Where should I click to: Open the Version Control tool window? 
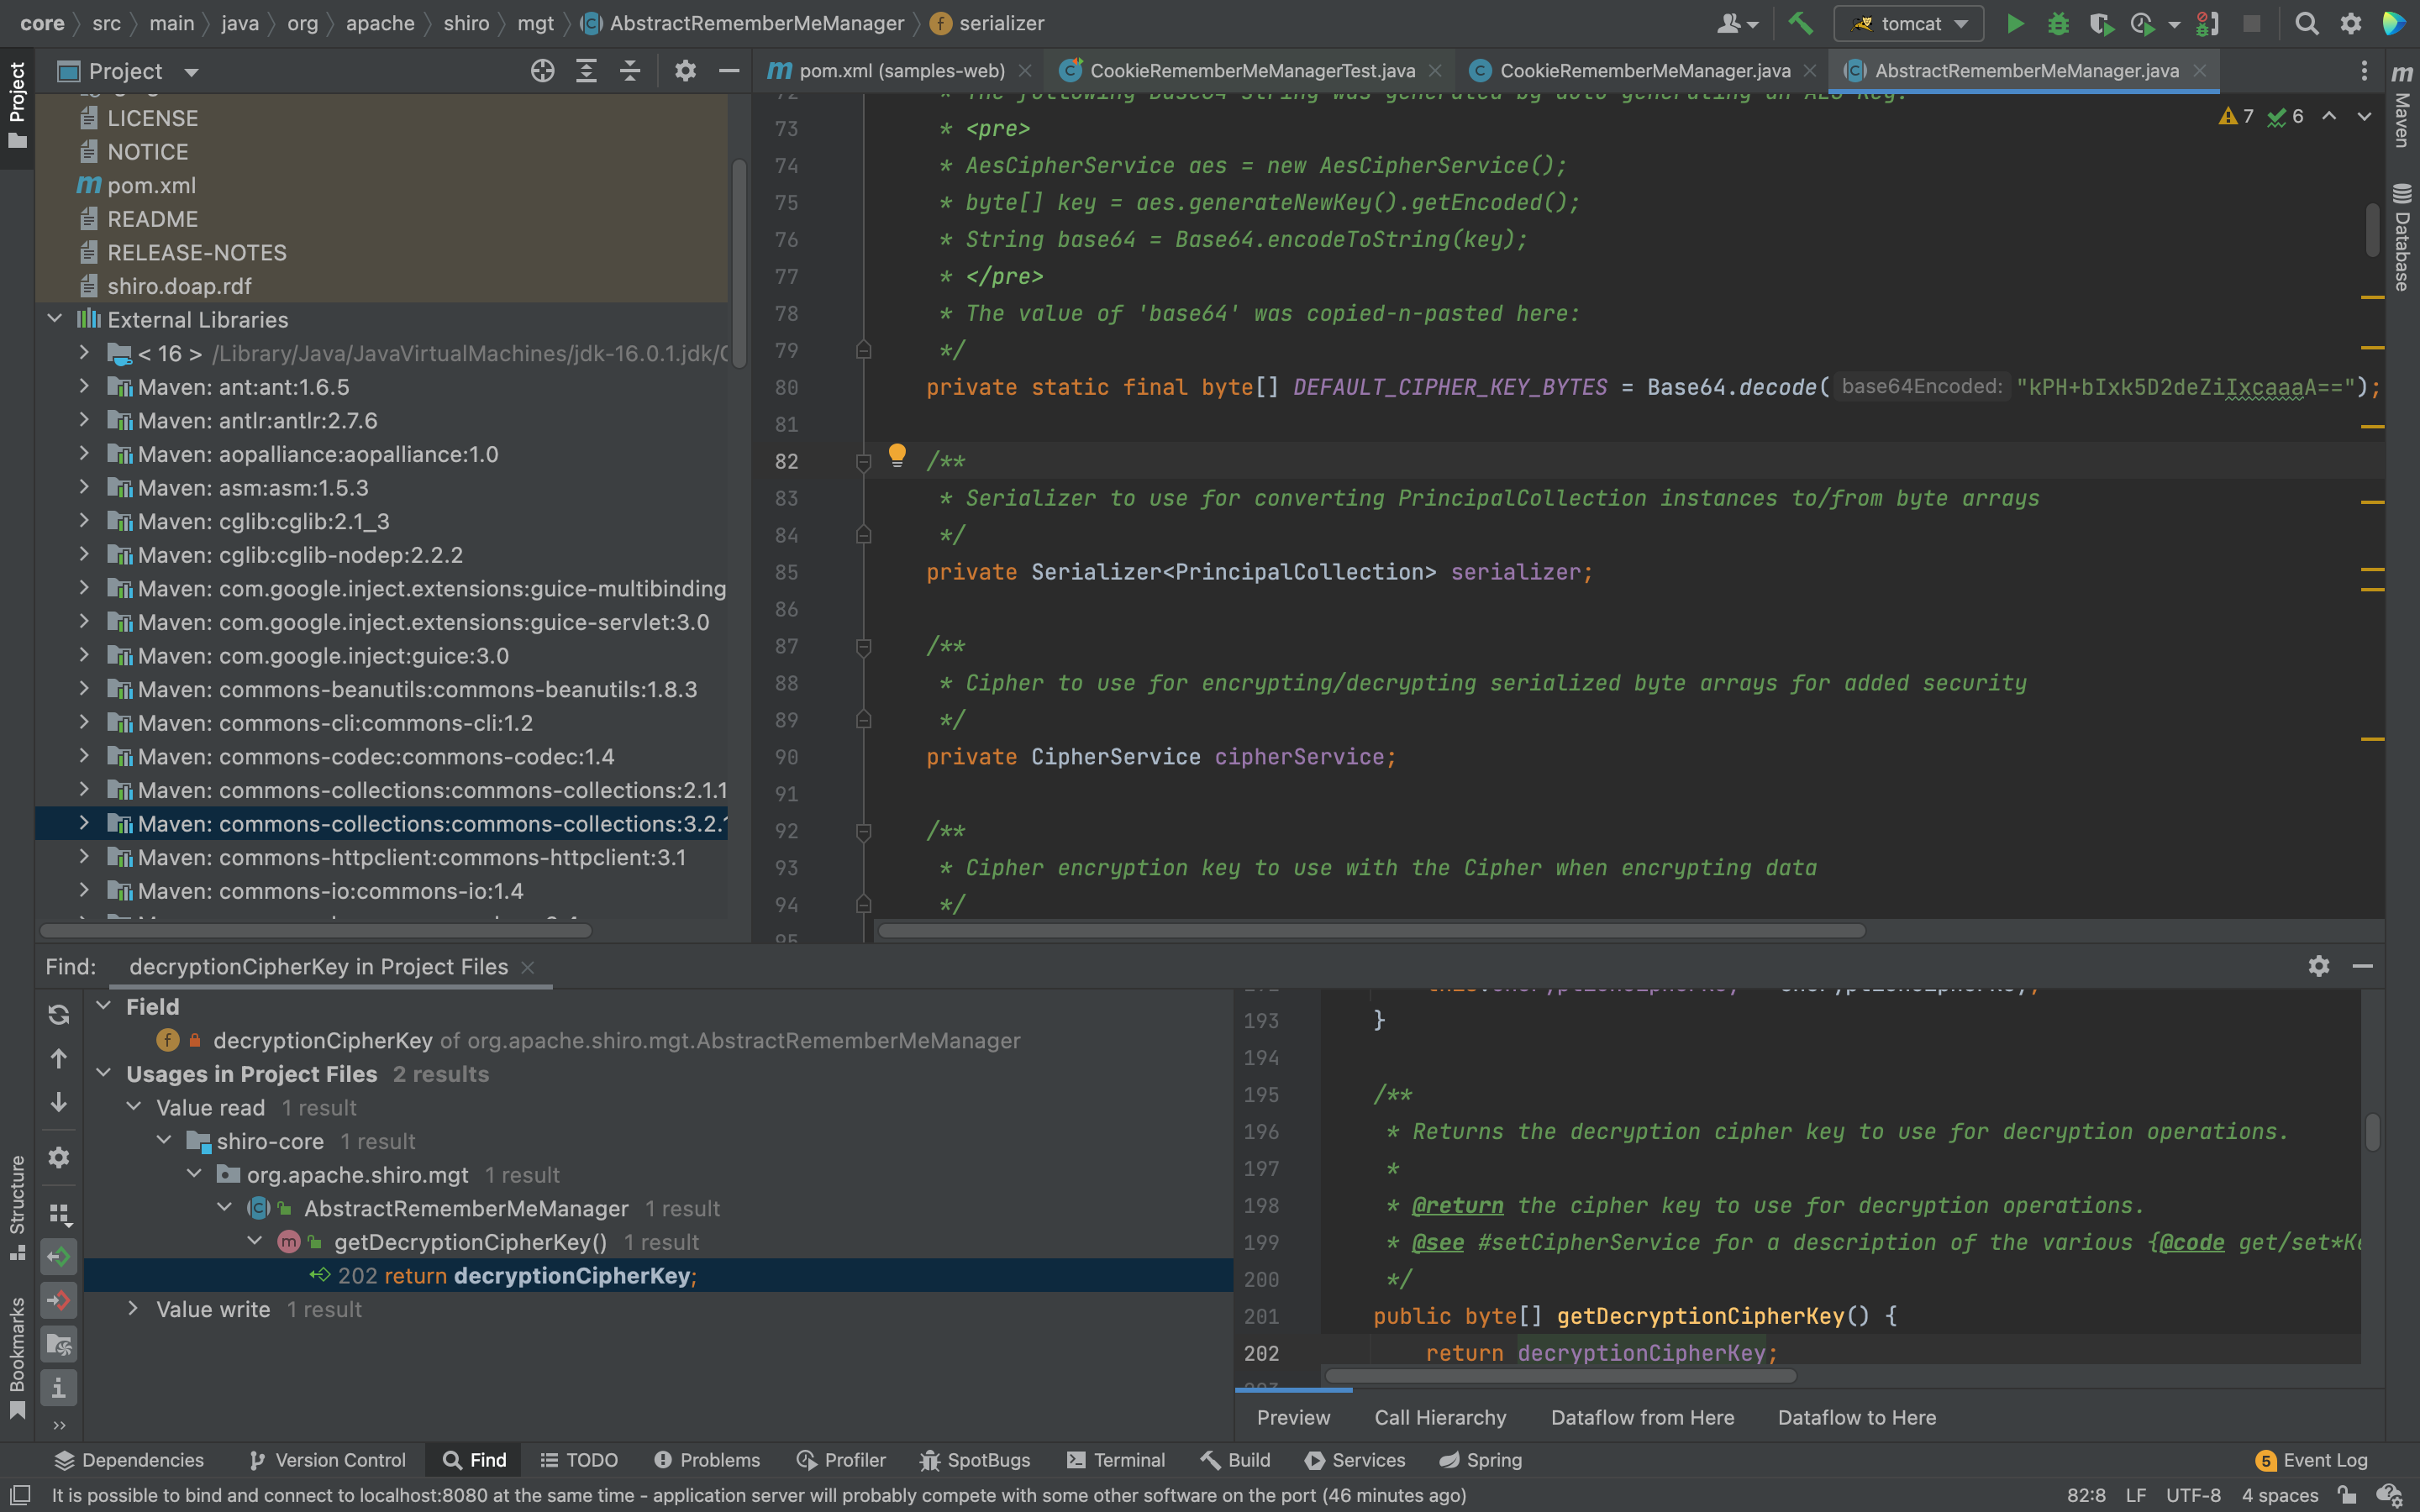(x=327, y=1460)
